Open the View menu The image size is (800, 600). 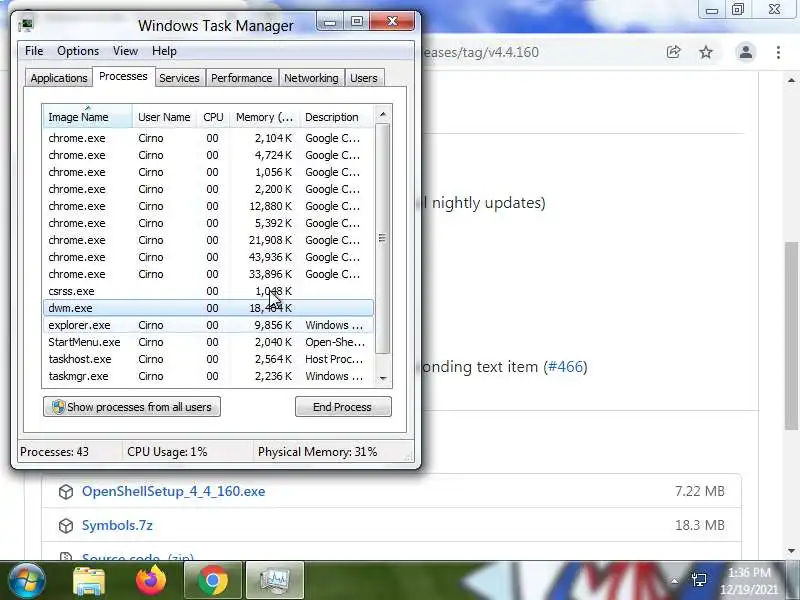click(x=126, y=51)
